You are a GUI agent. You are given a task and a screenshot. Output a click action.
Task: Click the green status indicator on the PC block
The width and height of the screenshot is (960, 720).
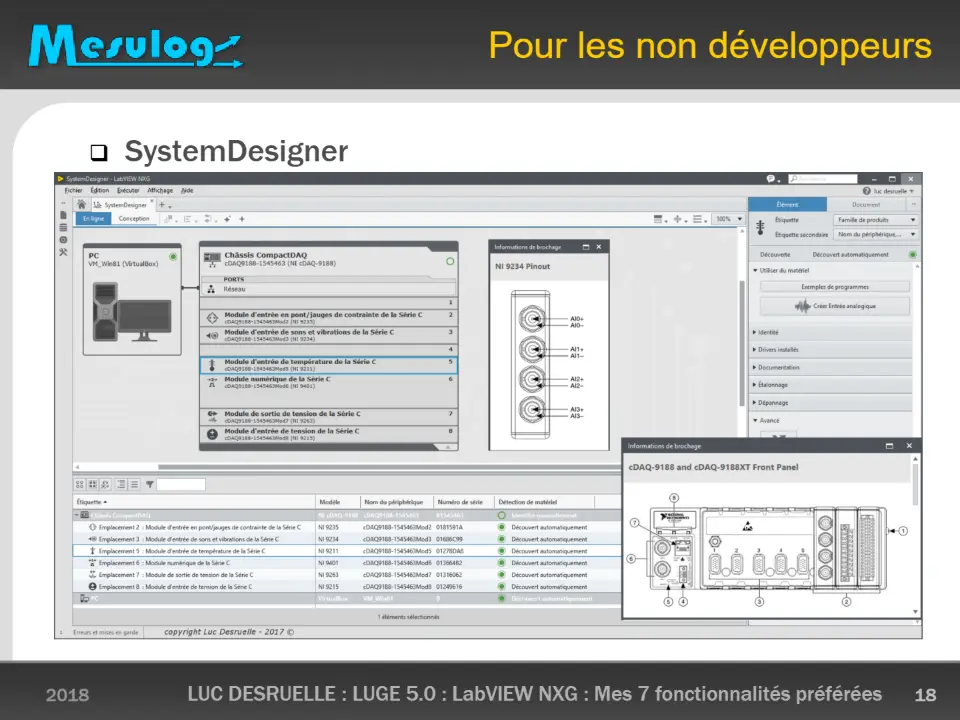[173, 257]
